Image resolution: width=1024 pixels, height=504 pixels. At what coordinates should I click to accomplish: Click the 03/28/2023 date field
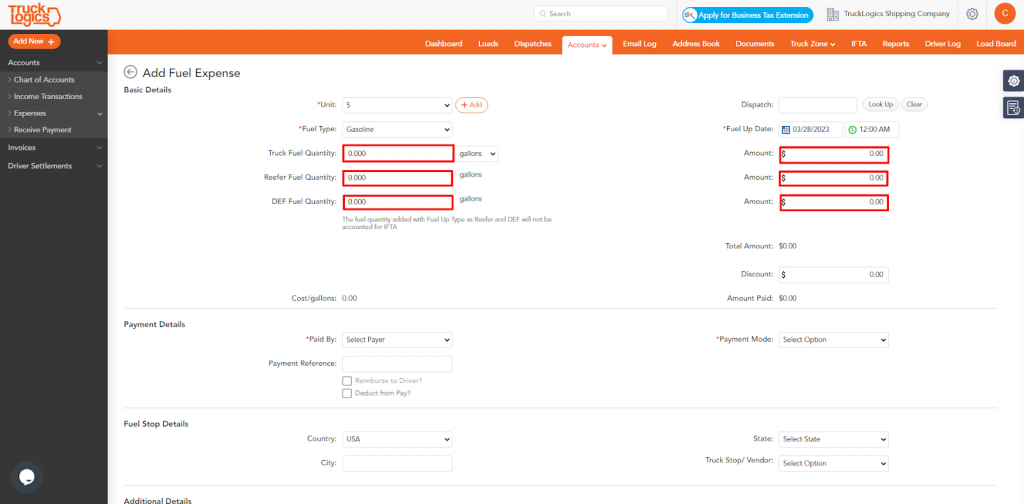point(810,129)
